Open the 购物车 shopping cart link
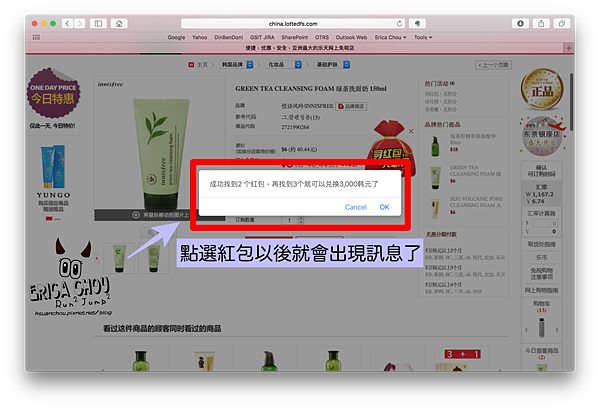Screen dimensions: 600x408 (541, 306)
